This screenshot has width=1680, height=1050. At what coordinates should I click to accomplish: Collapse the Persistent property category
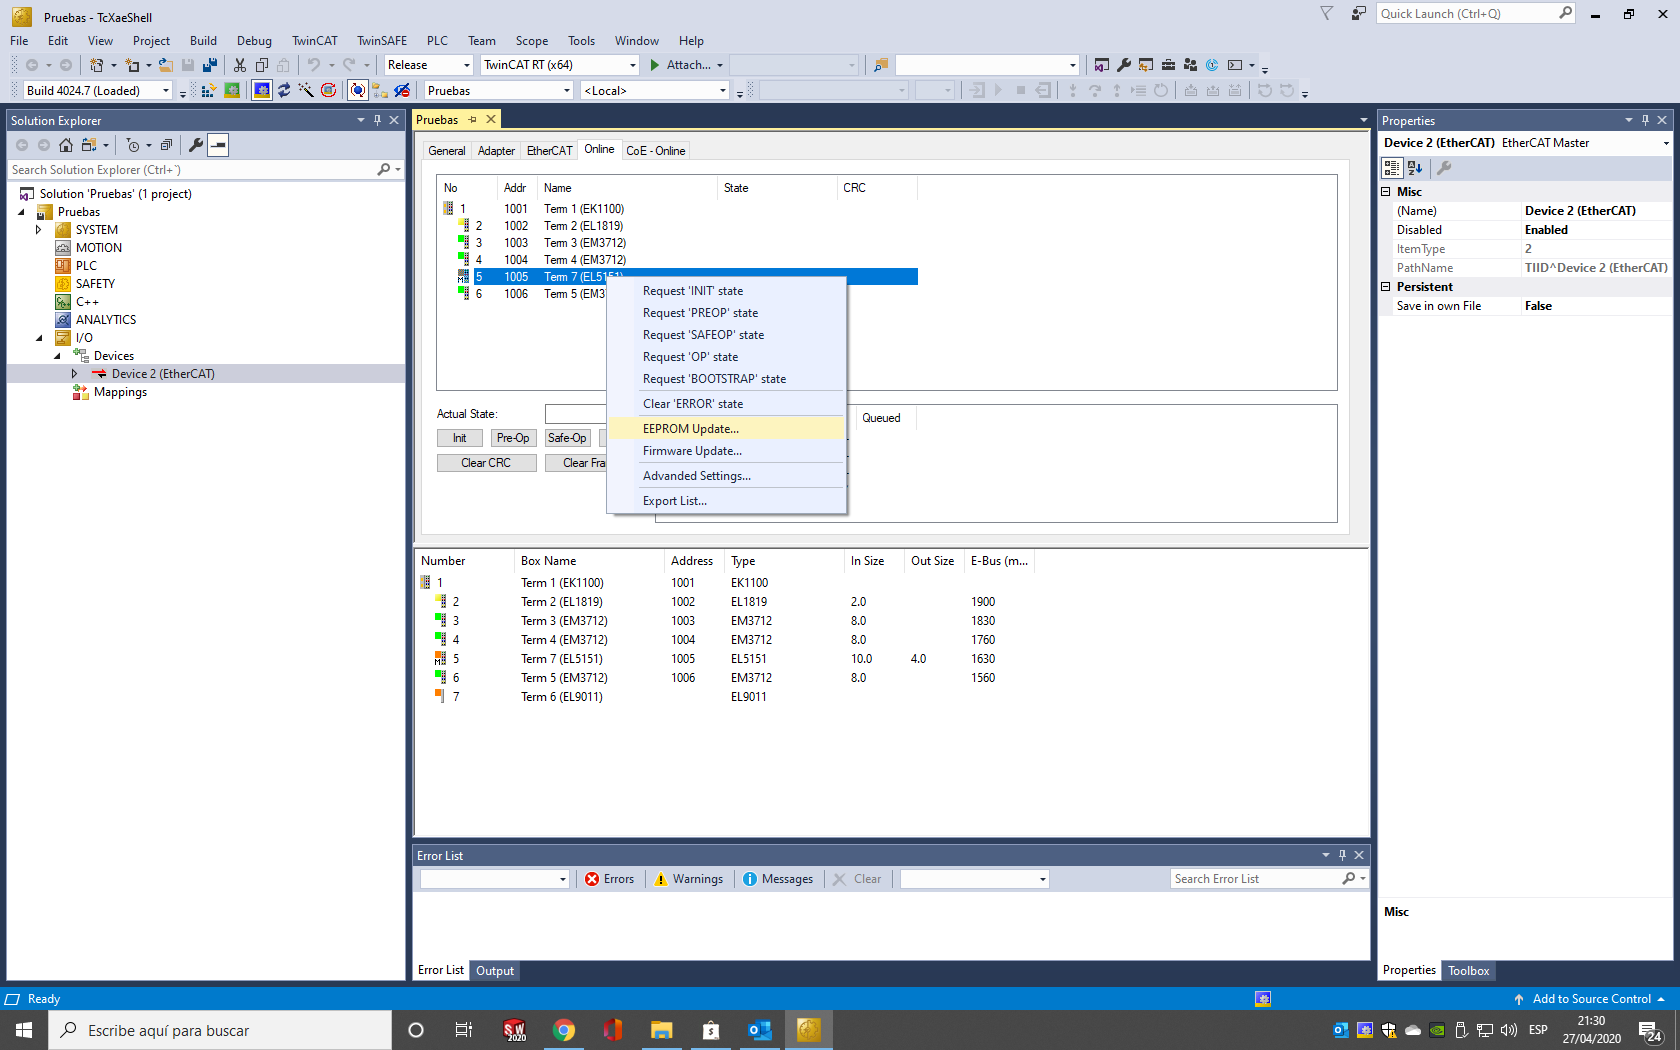[1386, 287]
